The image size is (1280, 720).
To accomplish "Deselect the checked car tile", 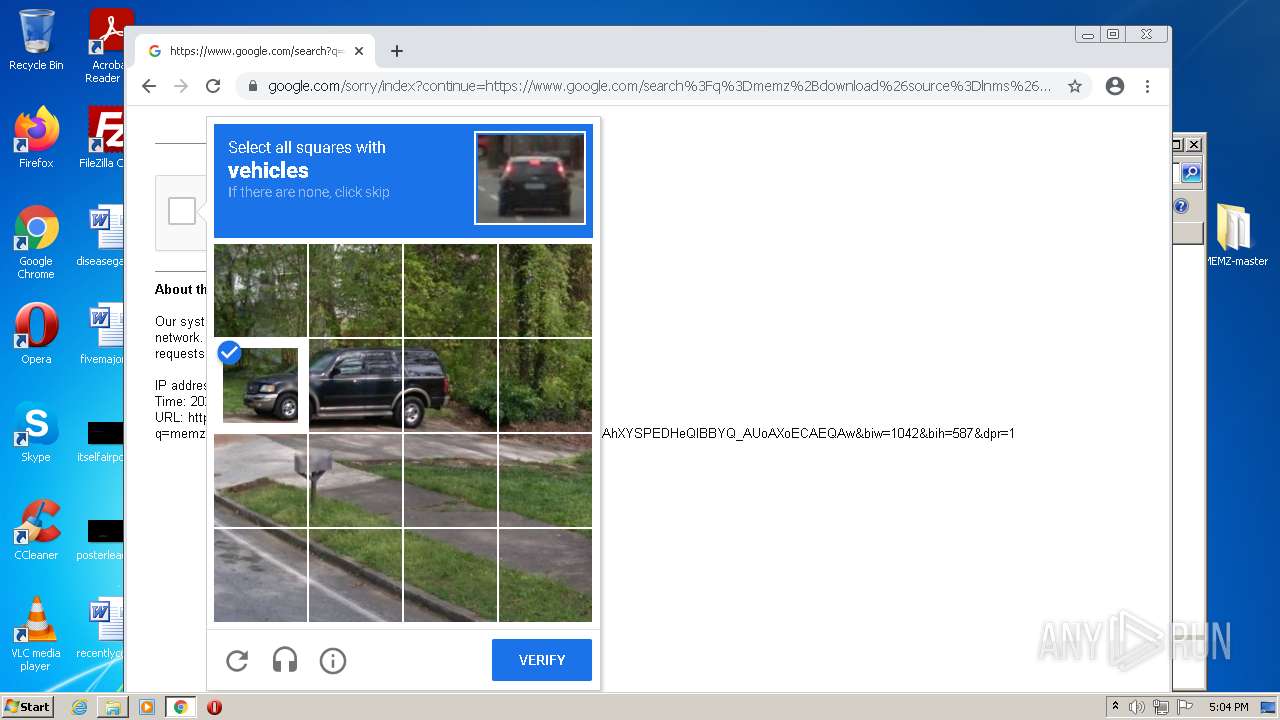I will click(x=260, y=385).
